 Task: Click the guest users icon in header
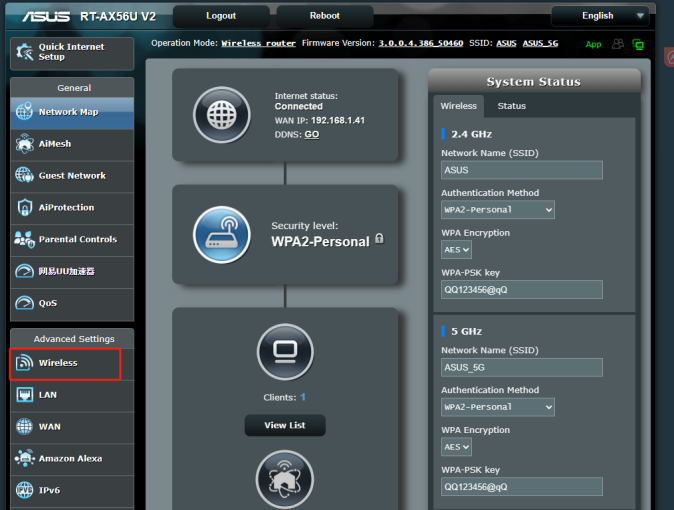pos(618,44)
